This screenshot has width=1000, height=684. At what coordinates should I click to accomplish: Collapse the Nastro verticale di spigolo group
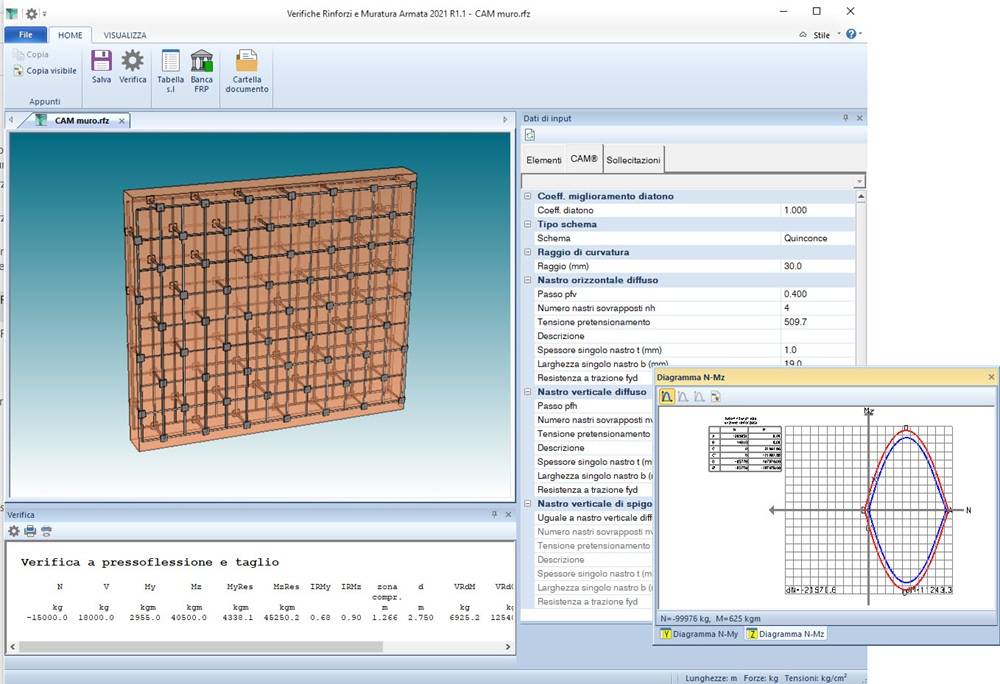click(527, 504)
